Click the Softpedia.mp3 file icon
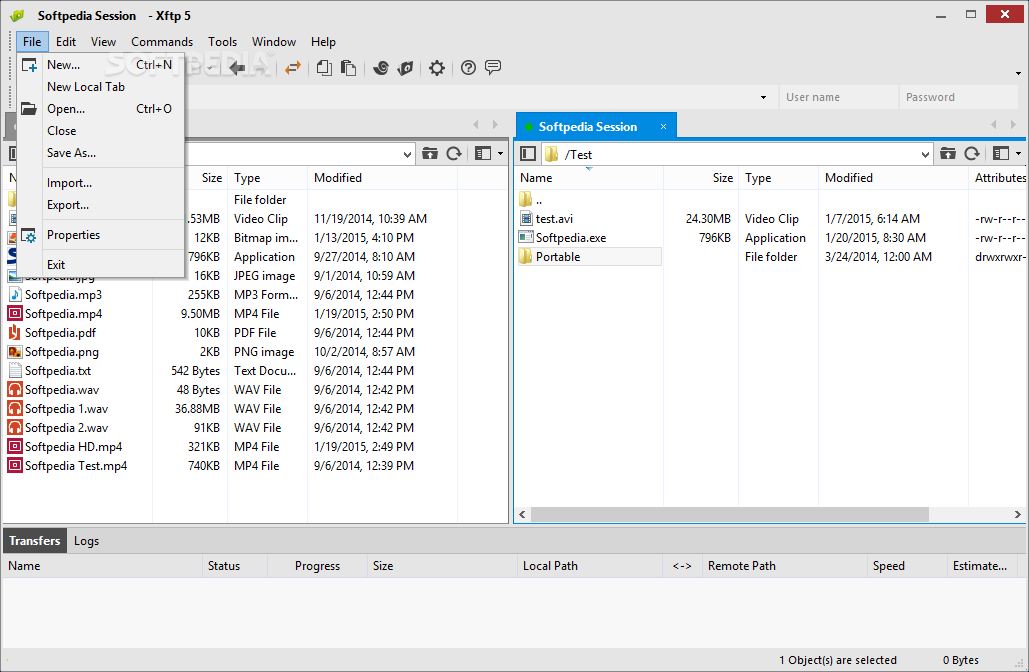 (x=14, y=295)
